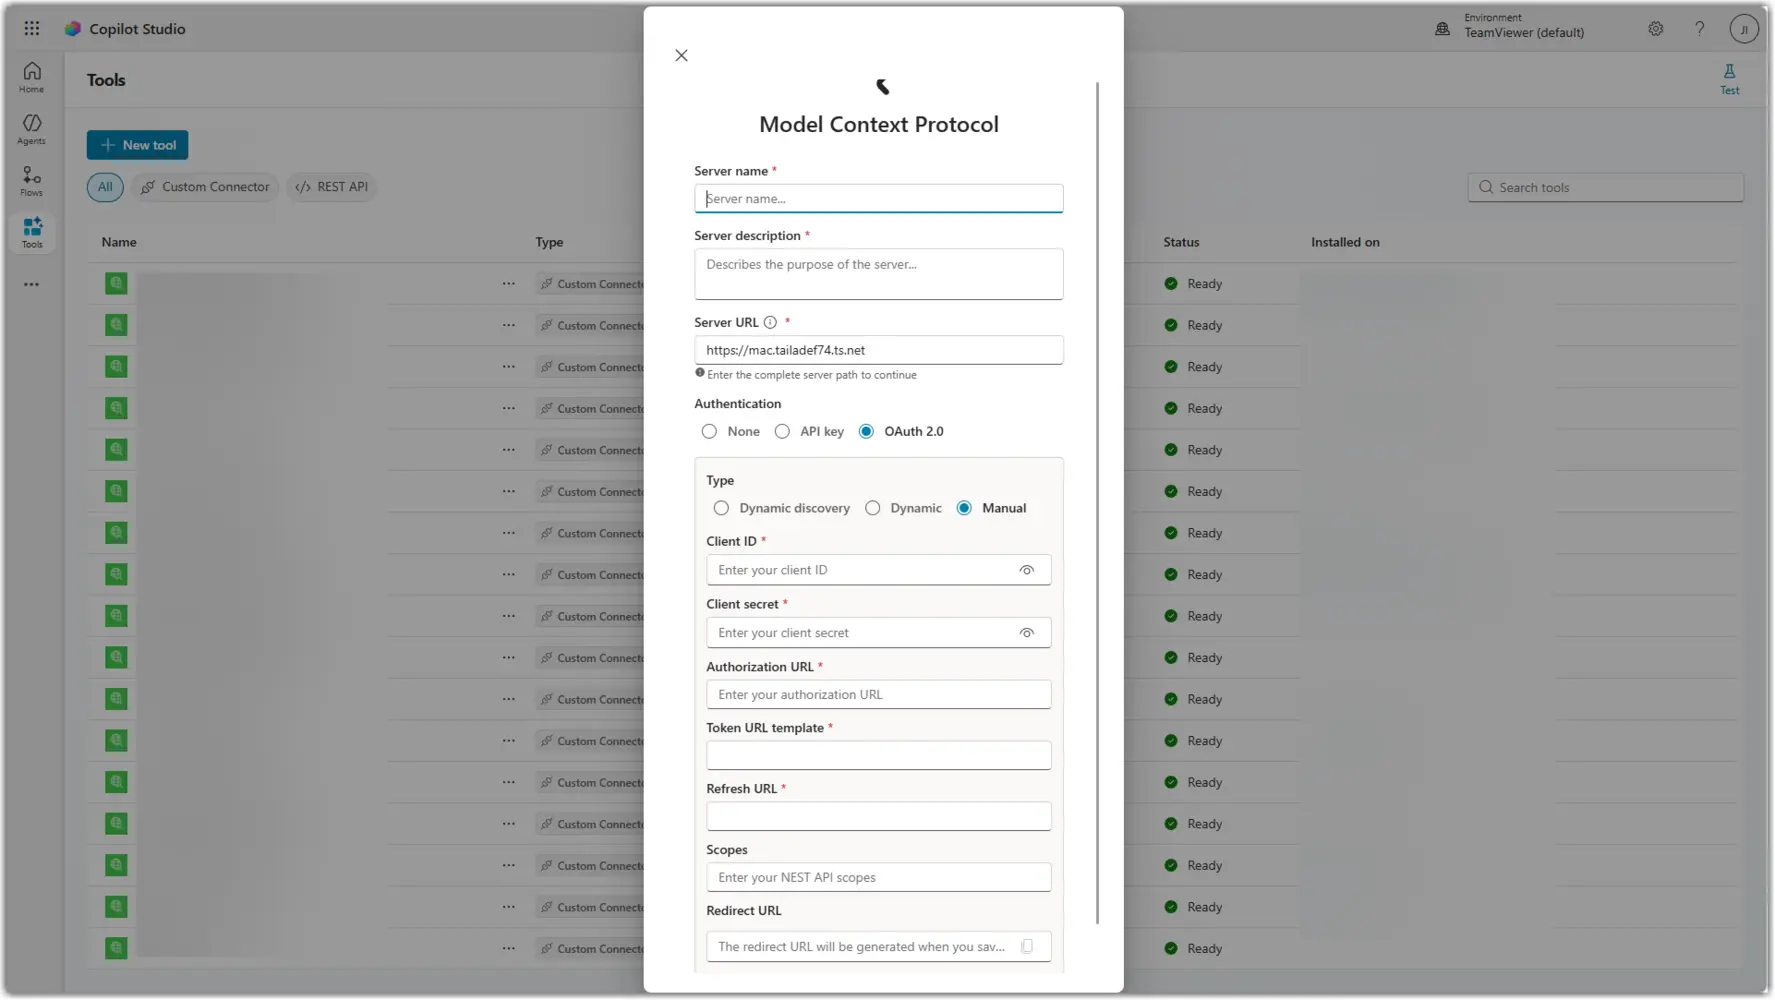The image size is (1775, 1000).
Task: Click the Server URL field
Action: [879, 351]
